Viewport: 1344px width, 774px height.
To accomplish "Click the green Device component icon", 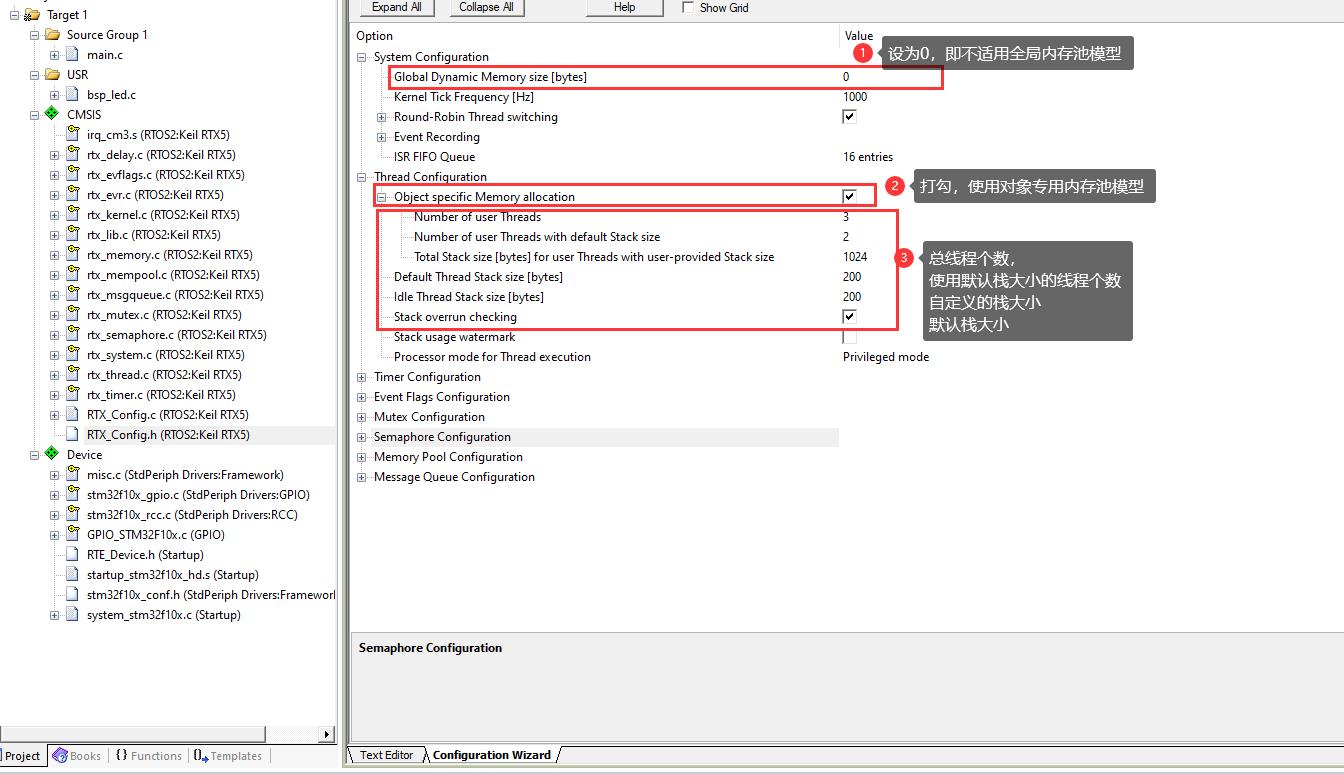I will [x=52, y=454].
